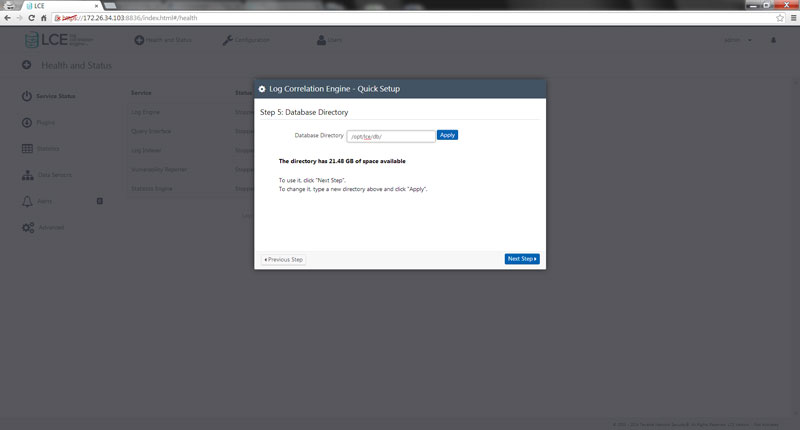Click the LCE logo

point(59,40)
